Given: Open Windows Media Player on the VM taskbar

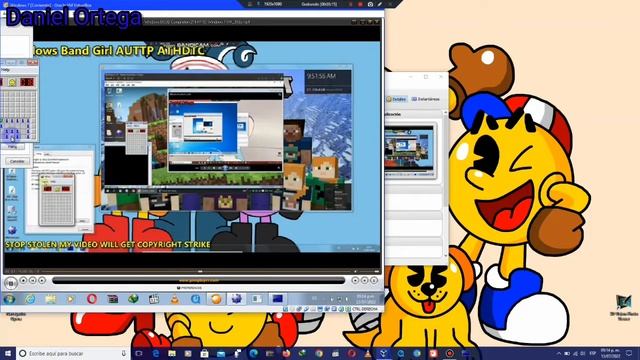Looking at the screenshot, I should coord(71,299).
